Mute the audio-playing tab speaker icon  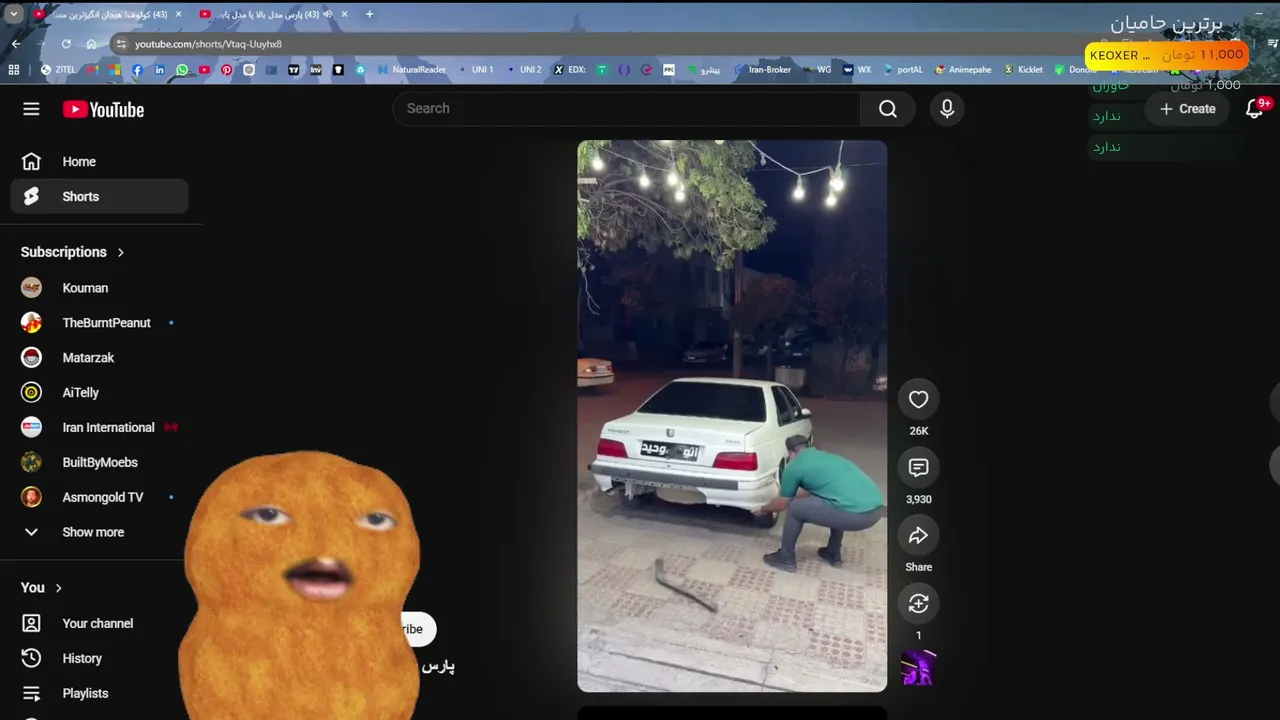pos(327,14)
